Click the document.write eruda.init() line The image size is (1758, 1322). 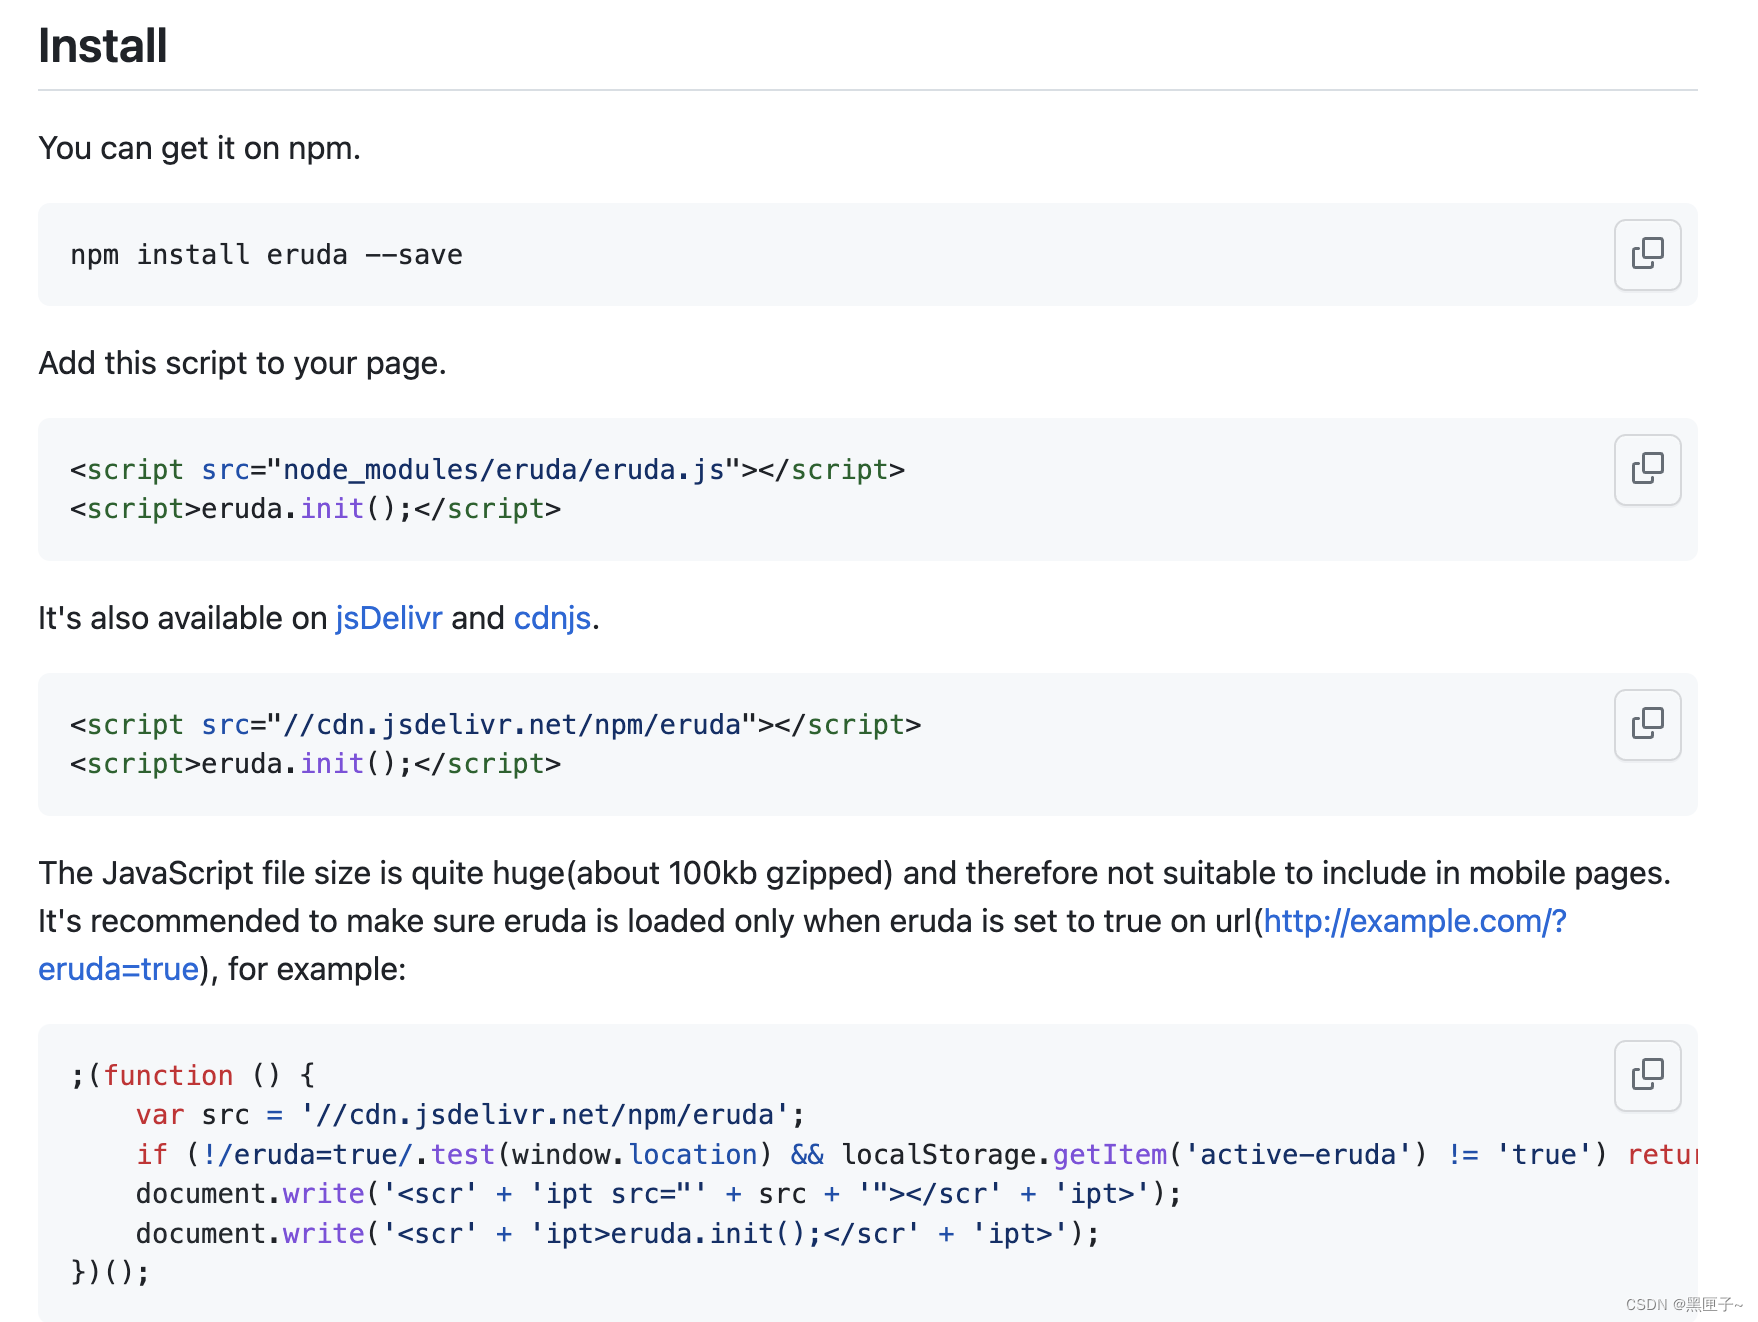[x=618, y=1234]
